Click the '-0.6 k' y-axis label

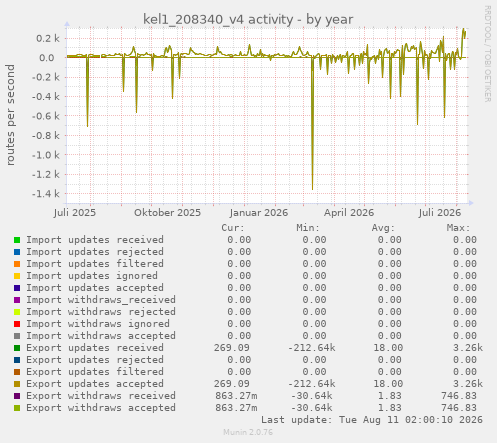46,116
